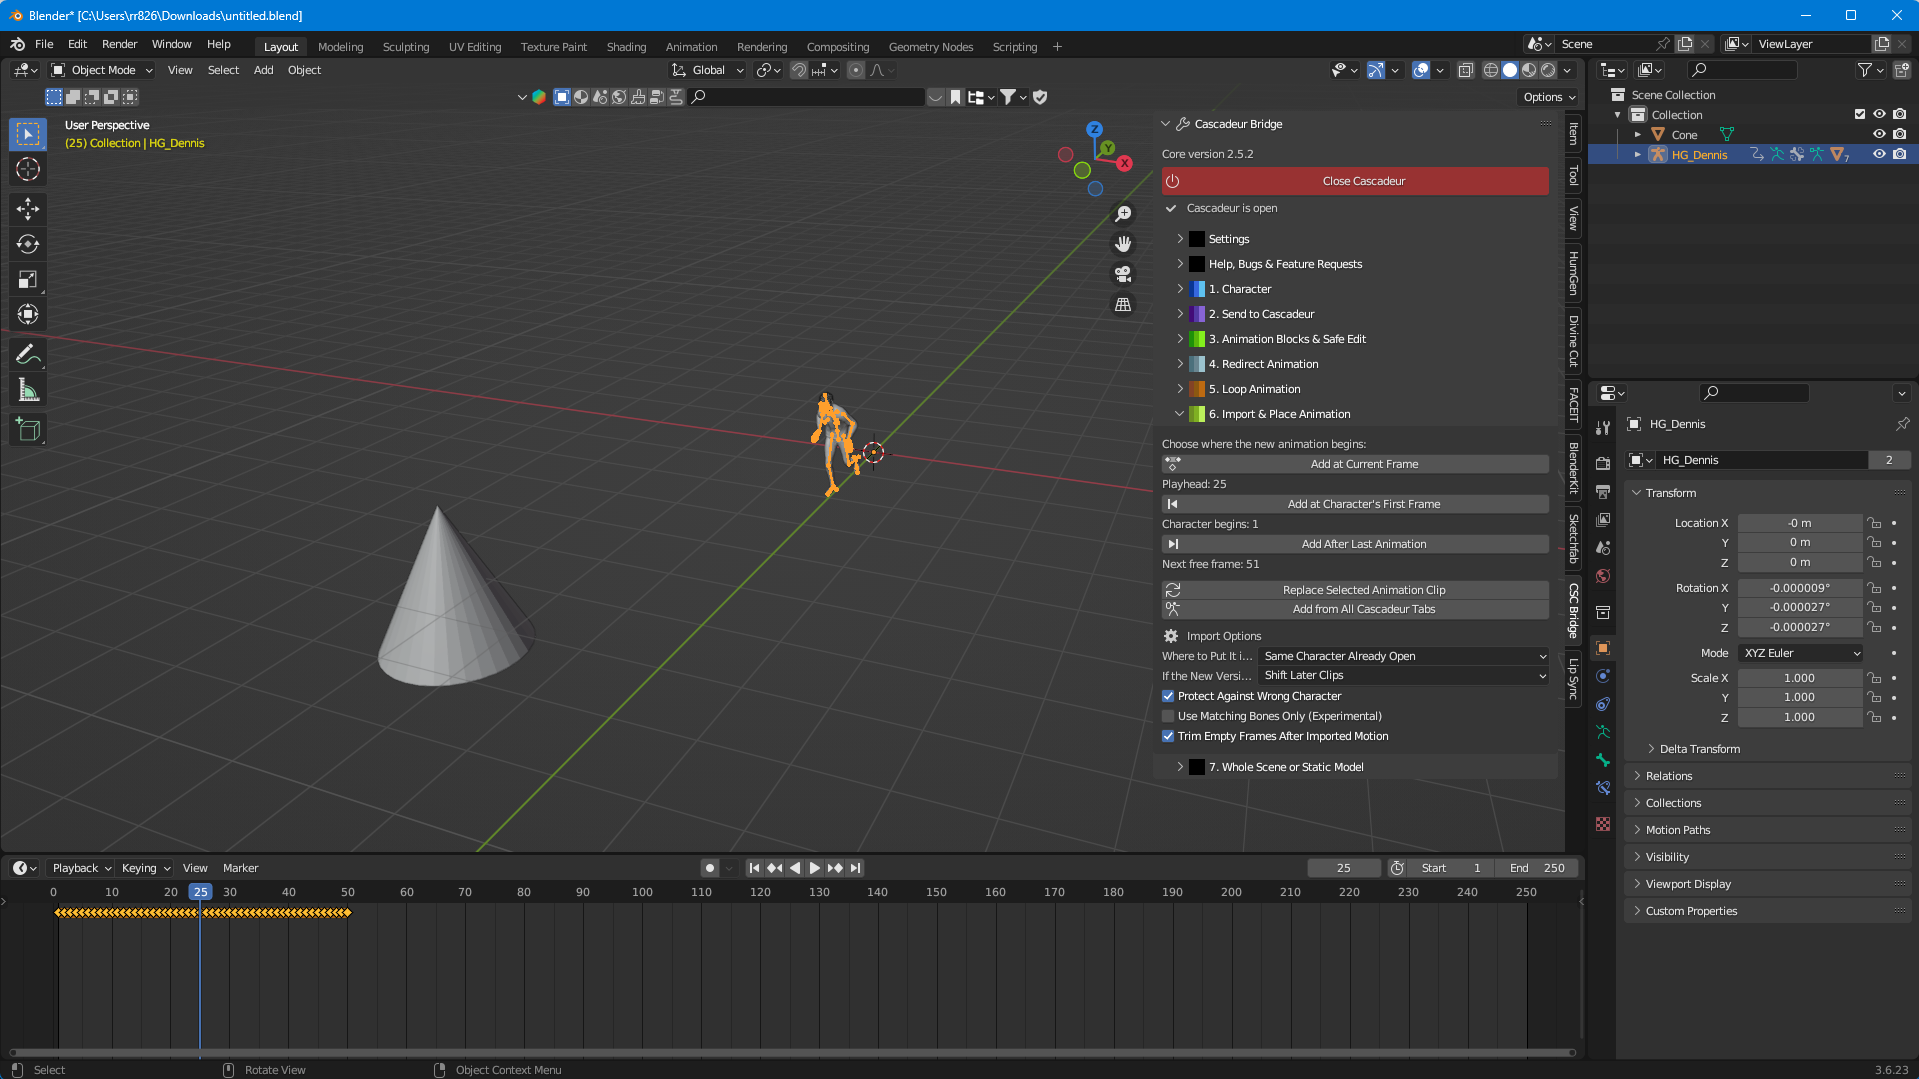Enable Use Matching Bones Only option
1919x1079 pixels.
coord(1168,716)
